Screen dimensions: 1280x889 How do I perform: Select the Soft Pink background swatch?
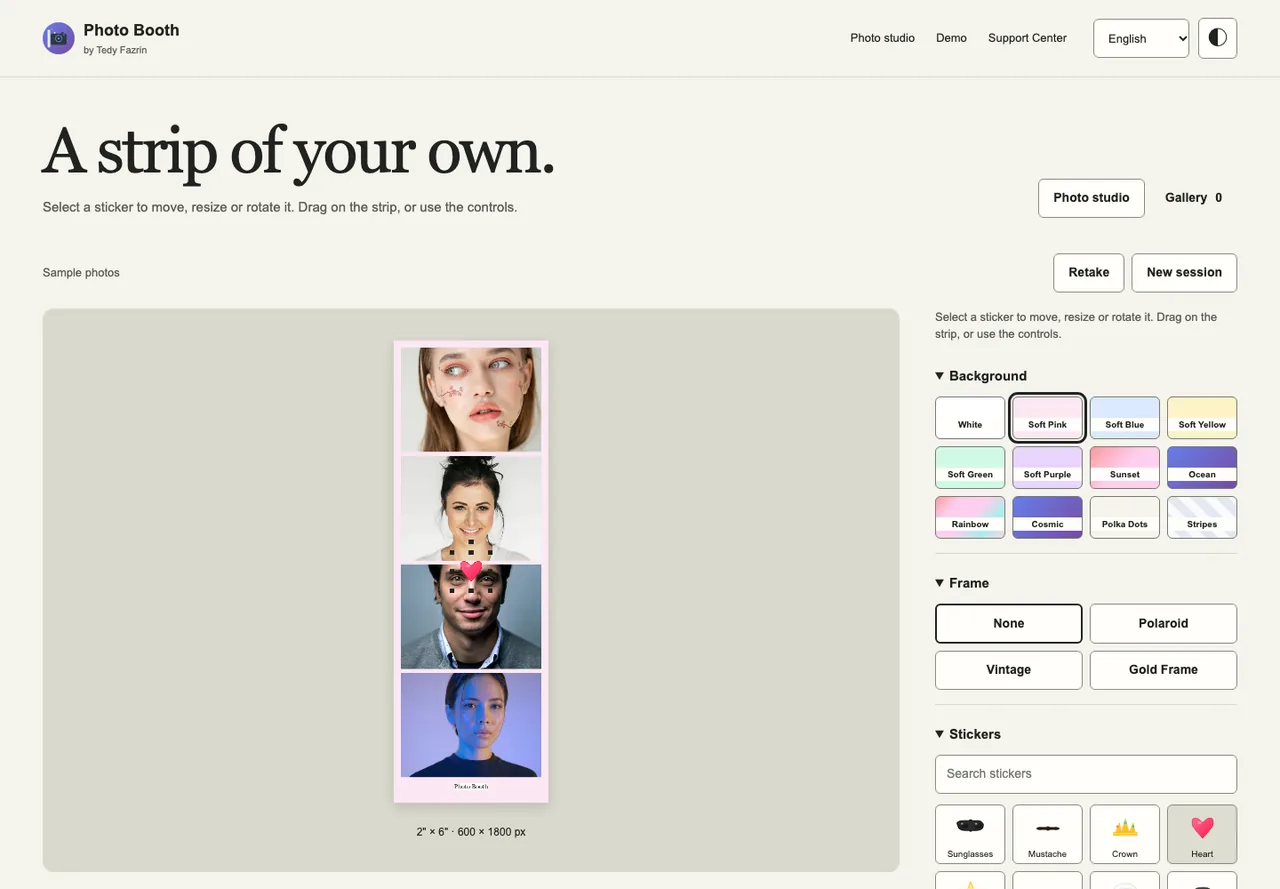[1047, 418]
